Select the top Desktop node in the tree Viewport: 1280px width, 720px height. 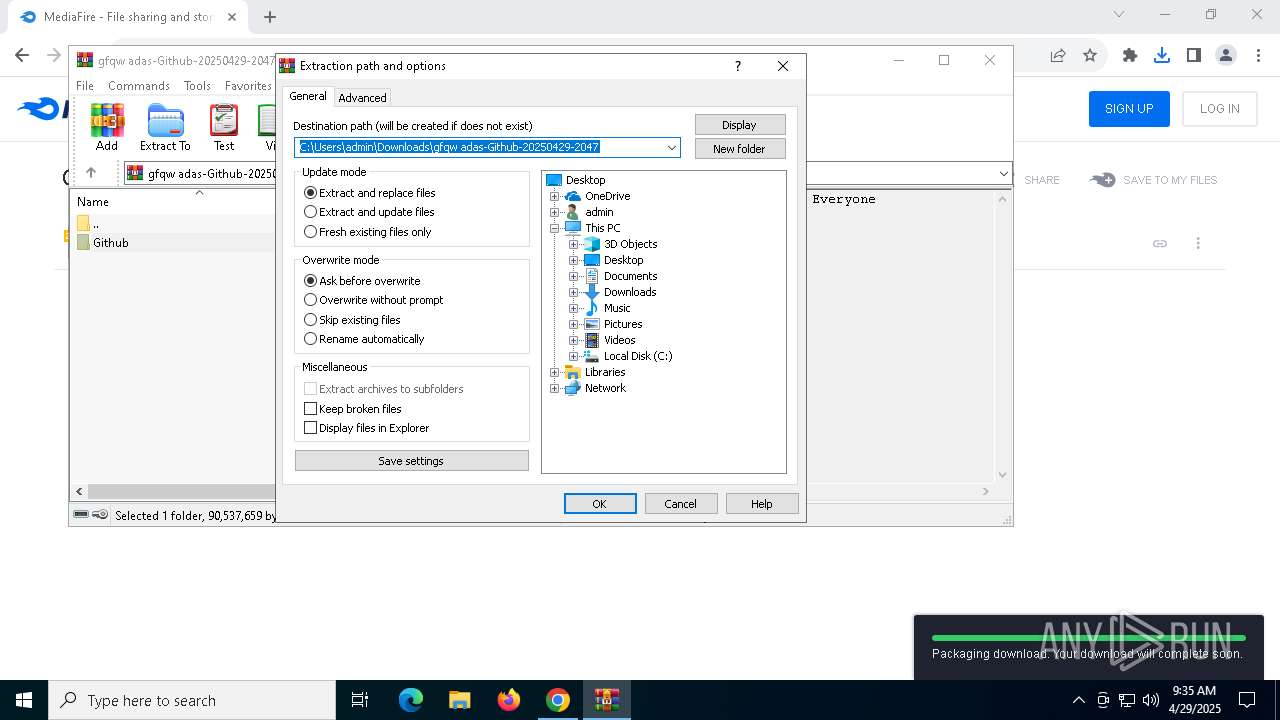pyautogui.click(x=585, y=180)
